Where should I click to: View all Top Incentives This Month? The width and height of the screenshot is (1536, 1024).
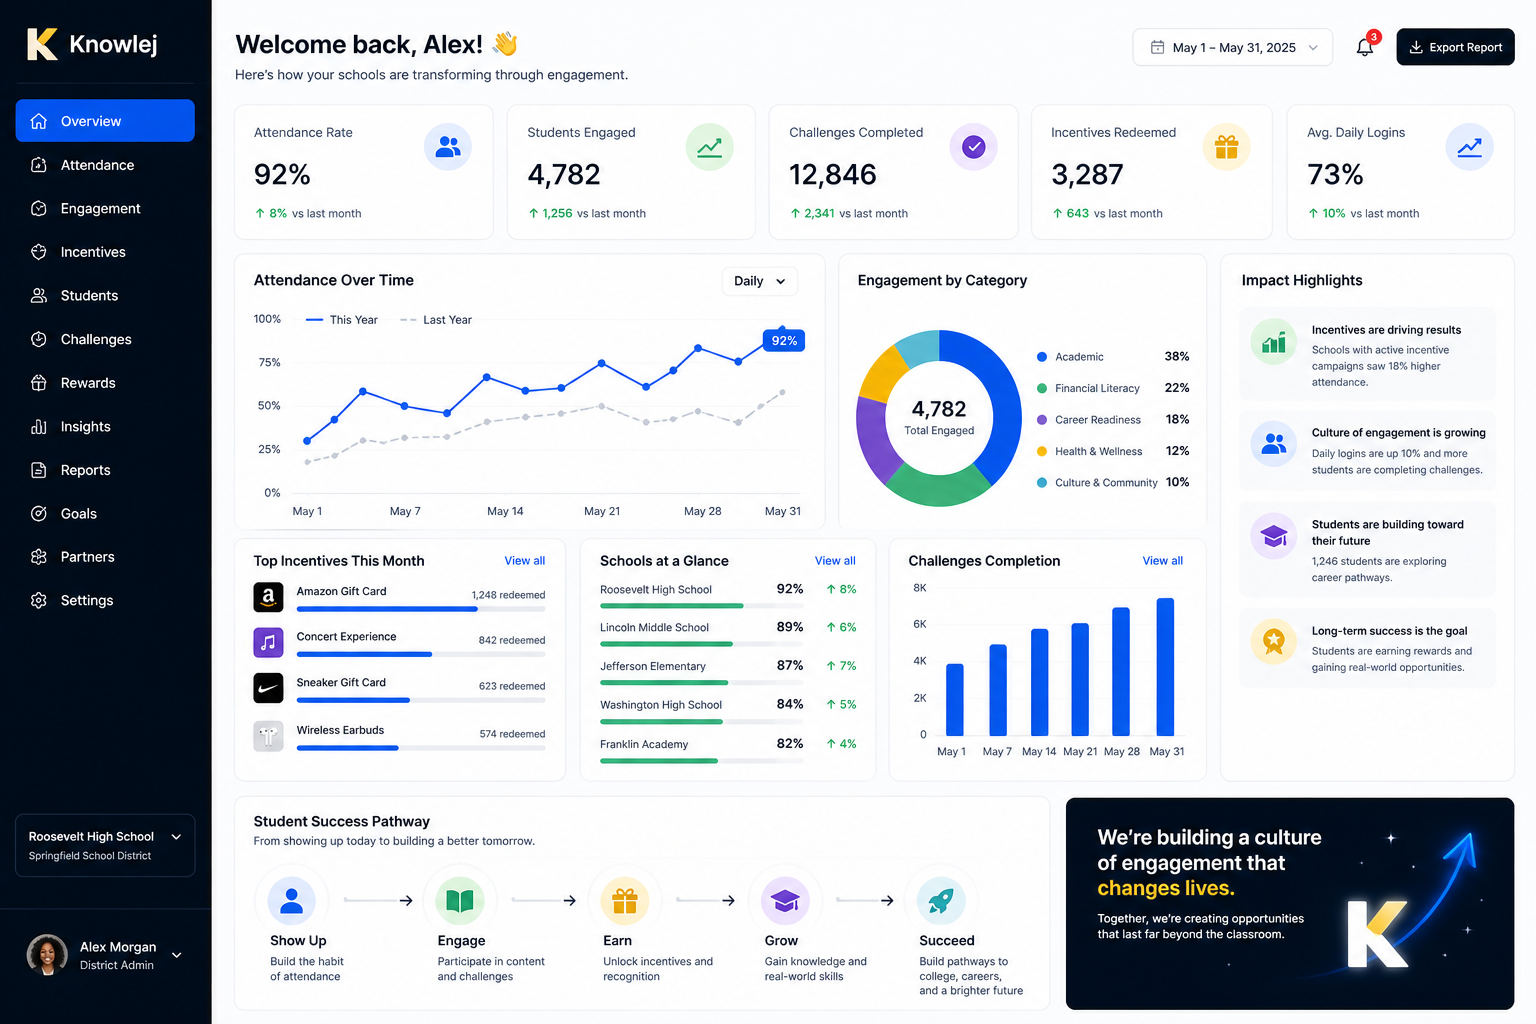(524, 561)
